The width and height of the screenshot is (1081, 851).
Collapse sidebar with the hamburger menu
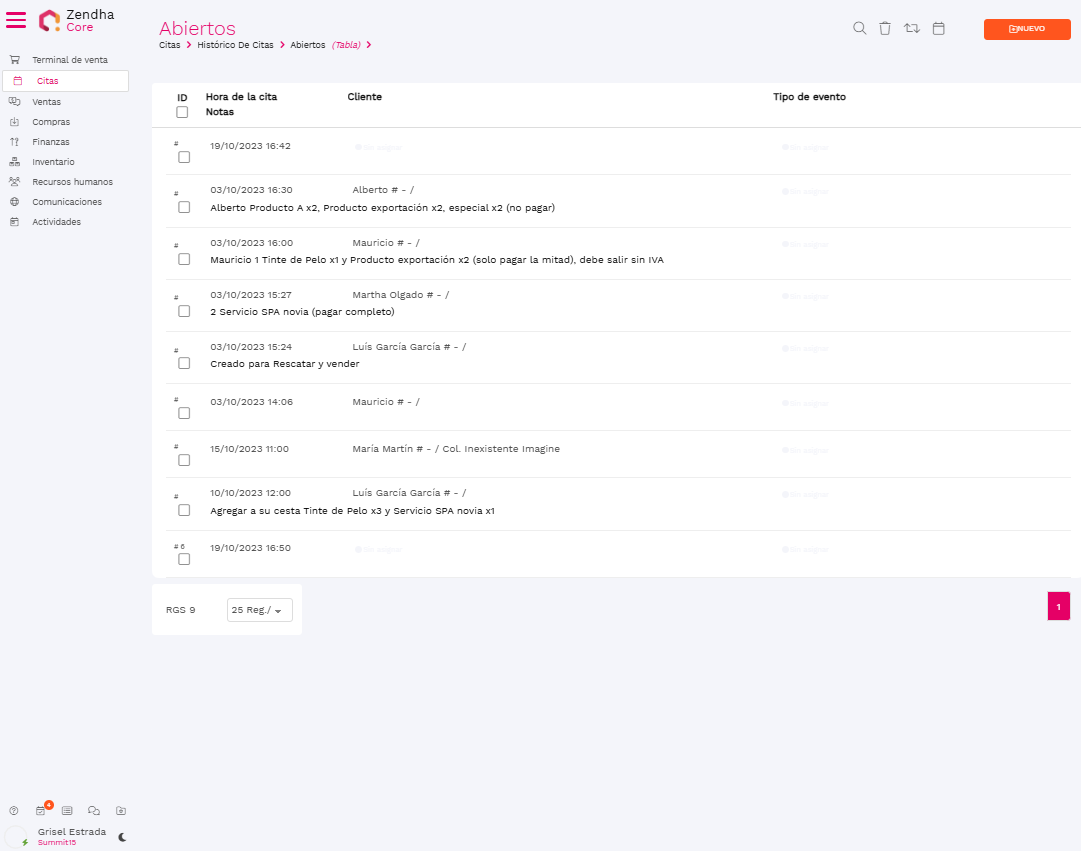pyautogui.click(x=17, y=20)
